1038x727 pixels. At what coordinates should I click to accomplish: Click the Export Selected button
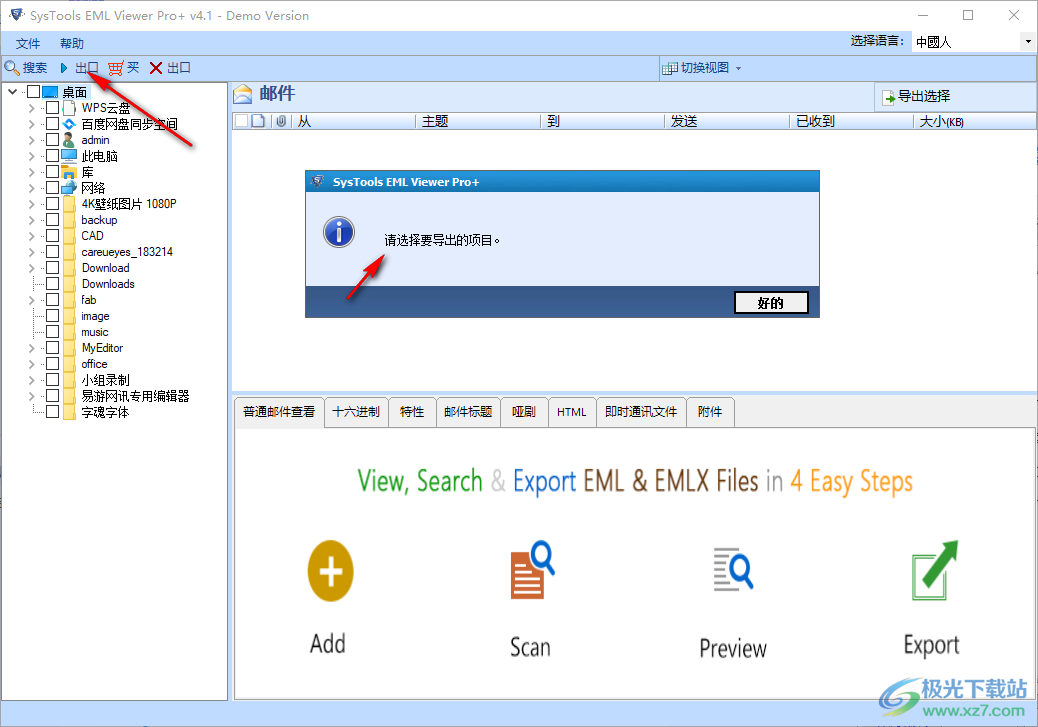955,97
